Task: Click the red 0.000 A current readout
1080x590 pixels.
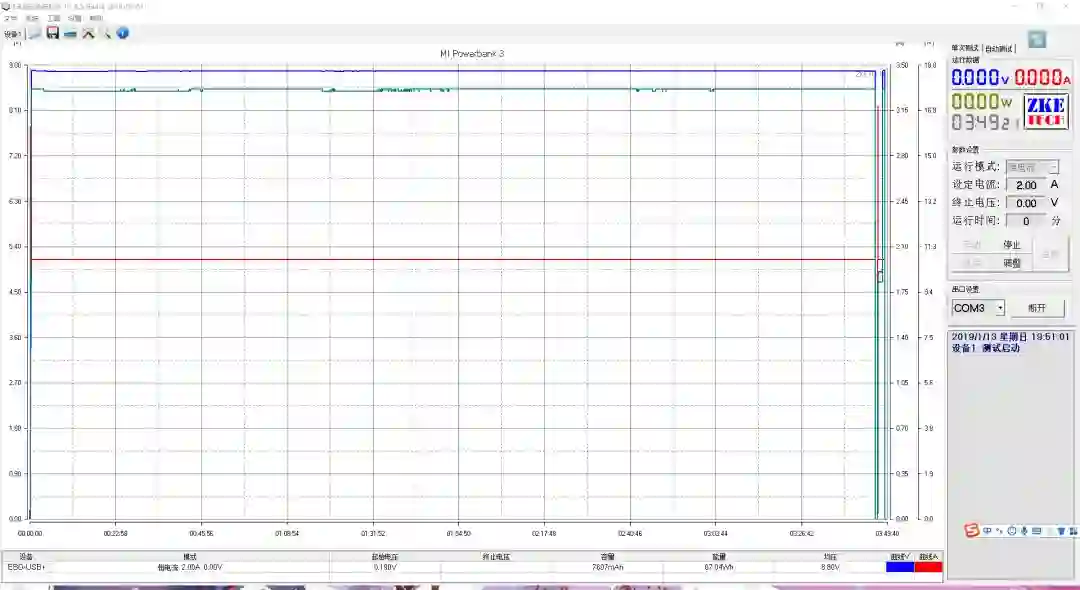Action: pyautogui.click(x=1042, y=78)
